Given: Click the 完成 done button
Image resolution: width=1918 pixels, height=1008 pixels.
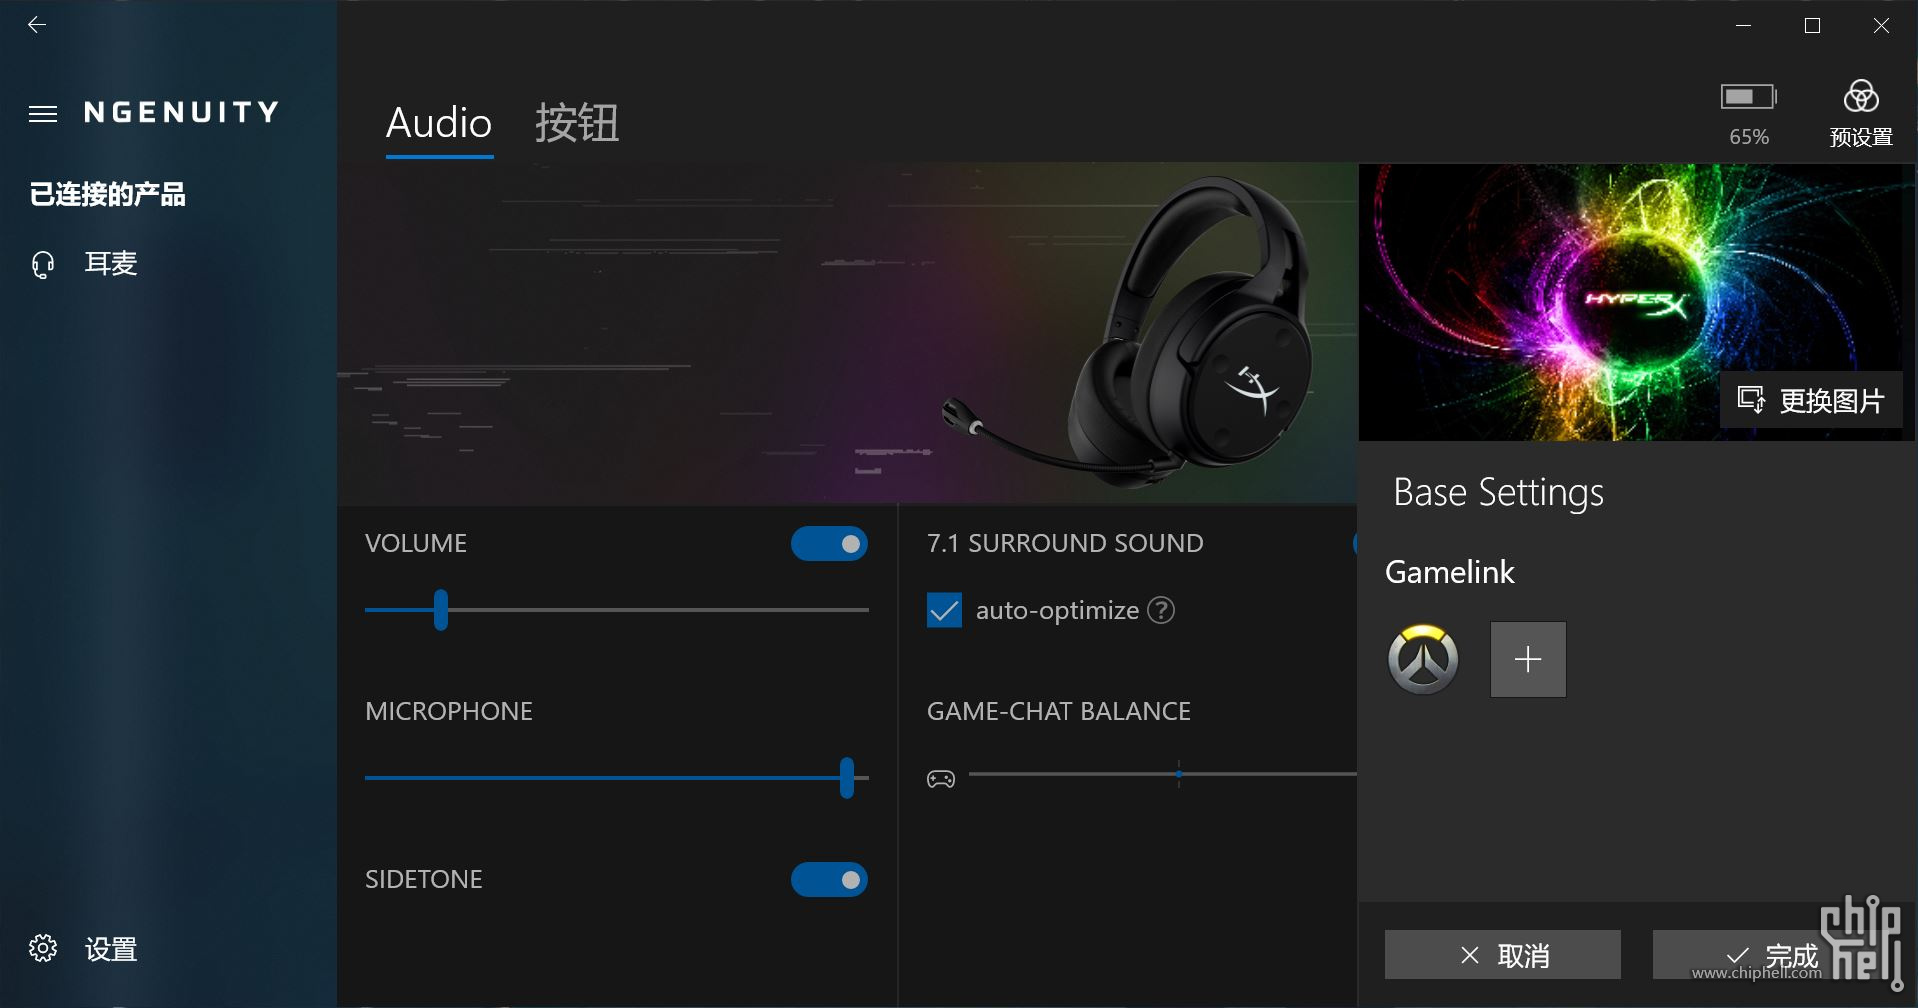Looking at the screenshot, I should pyautogui.click(x=1772, y=955).
